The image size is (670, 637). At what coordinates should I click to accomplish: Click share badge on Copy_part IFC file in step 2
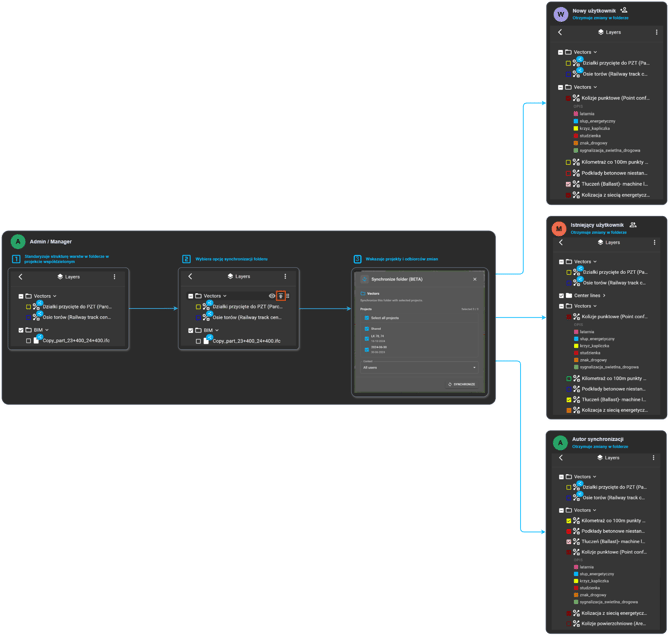pyautogui.click(x=209, y=338)
